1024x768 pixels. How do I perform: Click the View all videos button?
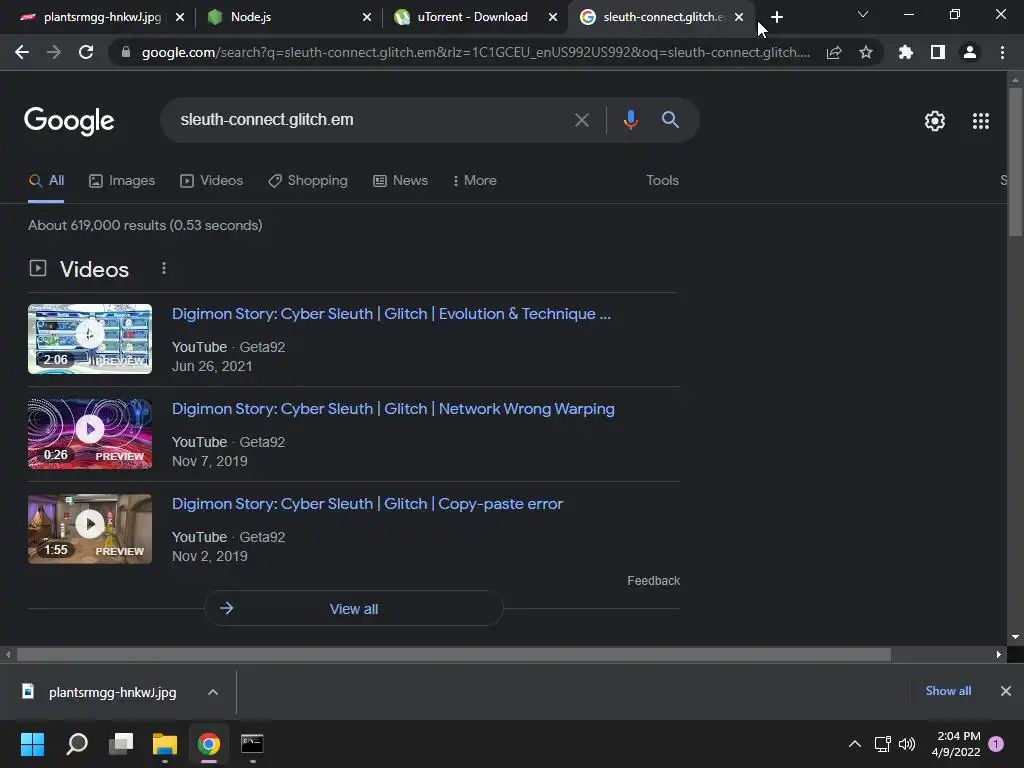tap(353, 609)
